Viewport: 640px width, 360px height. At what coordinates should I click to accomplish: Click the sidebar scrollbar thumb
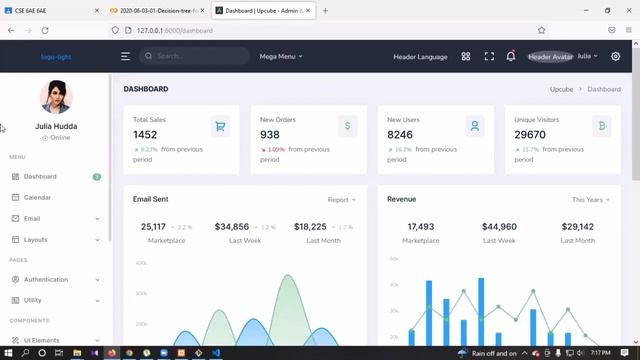[x=110, y=158]
